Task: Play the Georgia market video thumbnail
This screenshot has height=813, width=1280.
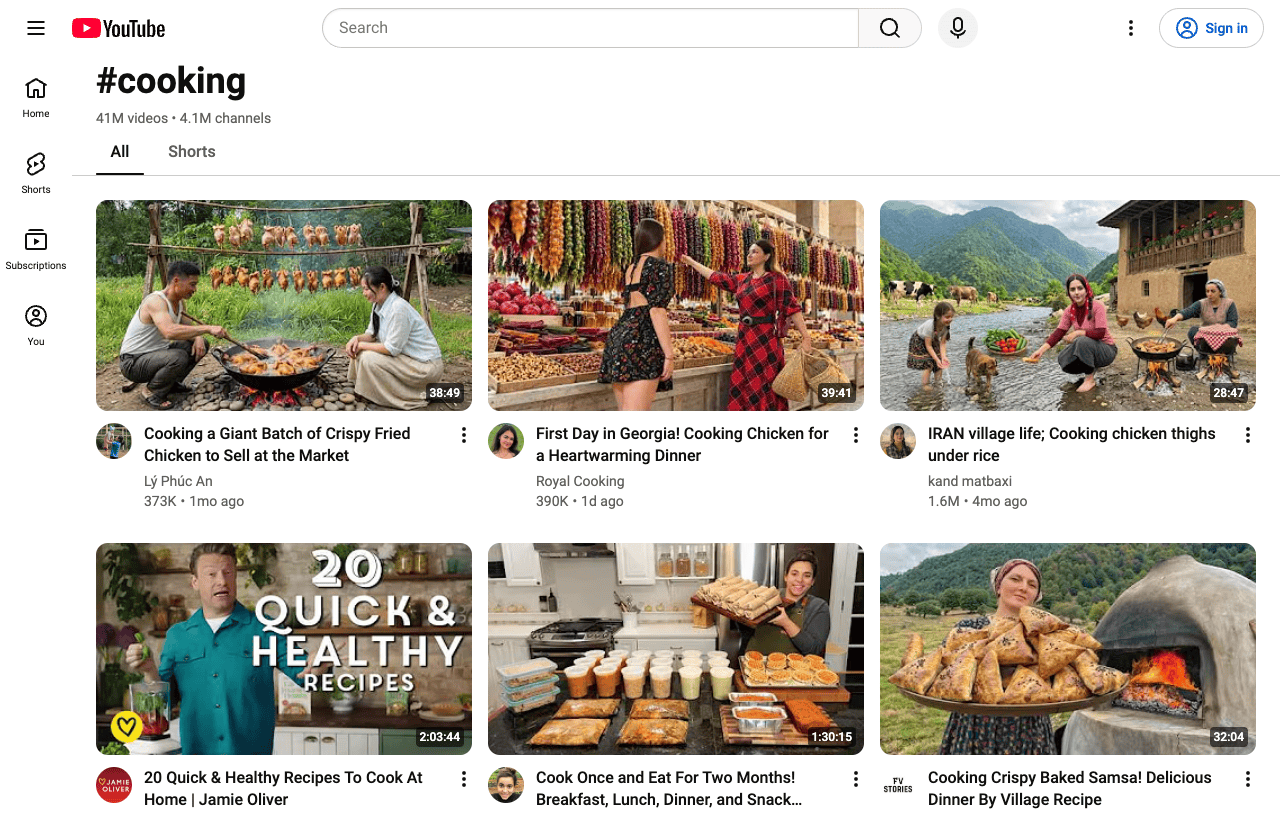Action: tap(676, 305)
